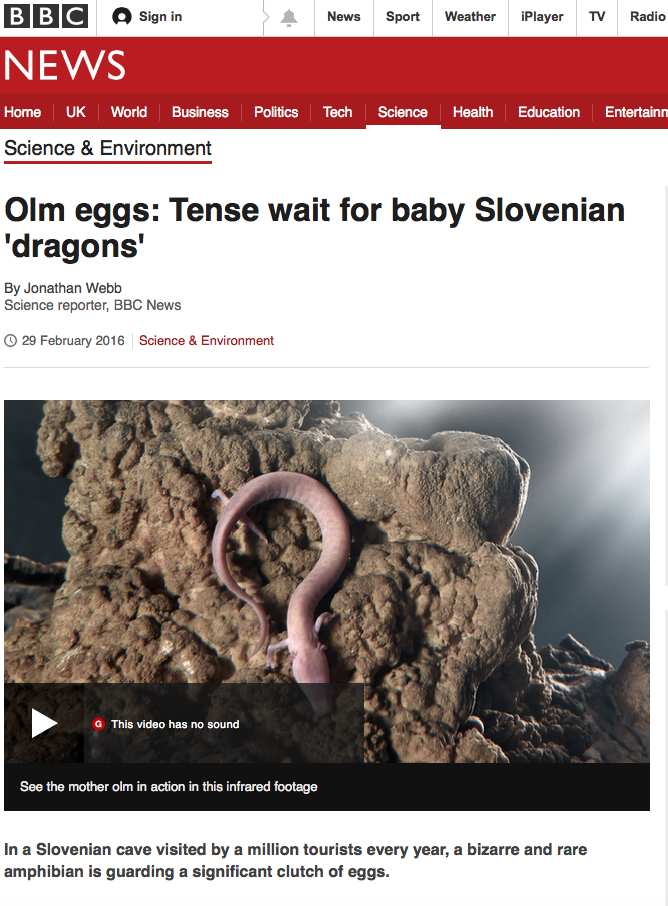
Task: Open the World news tab
Action: point(129,112)
